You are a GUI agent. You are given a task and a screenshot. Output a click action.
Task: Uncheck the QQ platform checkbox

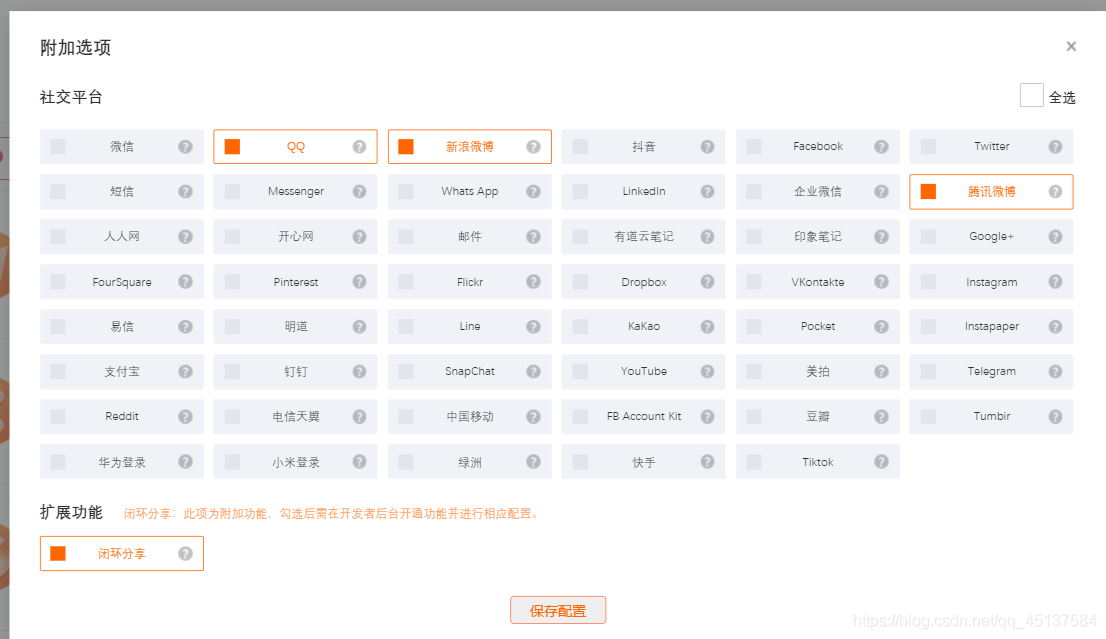(x=232, y=147)
